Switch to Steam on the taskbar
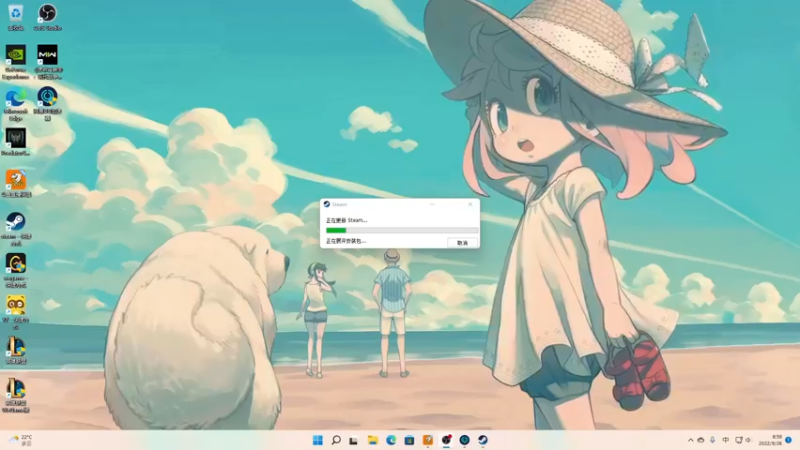 point(483,440)
